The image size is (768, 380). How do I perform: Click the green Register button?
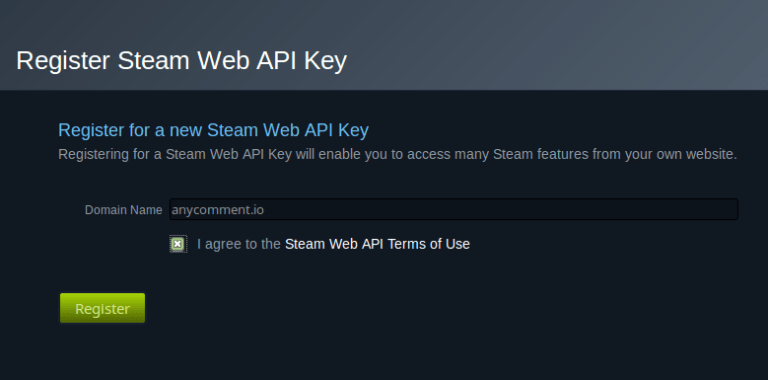[x=102, y=308]
